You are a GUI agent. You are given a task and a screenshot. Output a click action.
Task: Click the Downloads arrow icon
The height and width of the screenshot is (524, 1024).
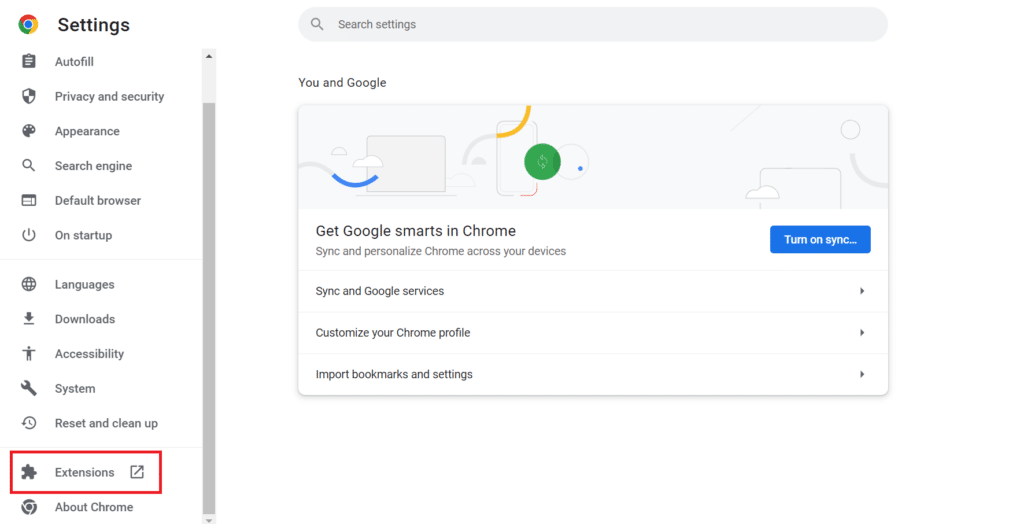[x=29, y=319]
